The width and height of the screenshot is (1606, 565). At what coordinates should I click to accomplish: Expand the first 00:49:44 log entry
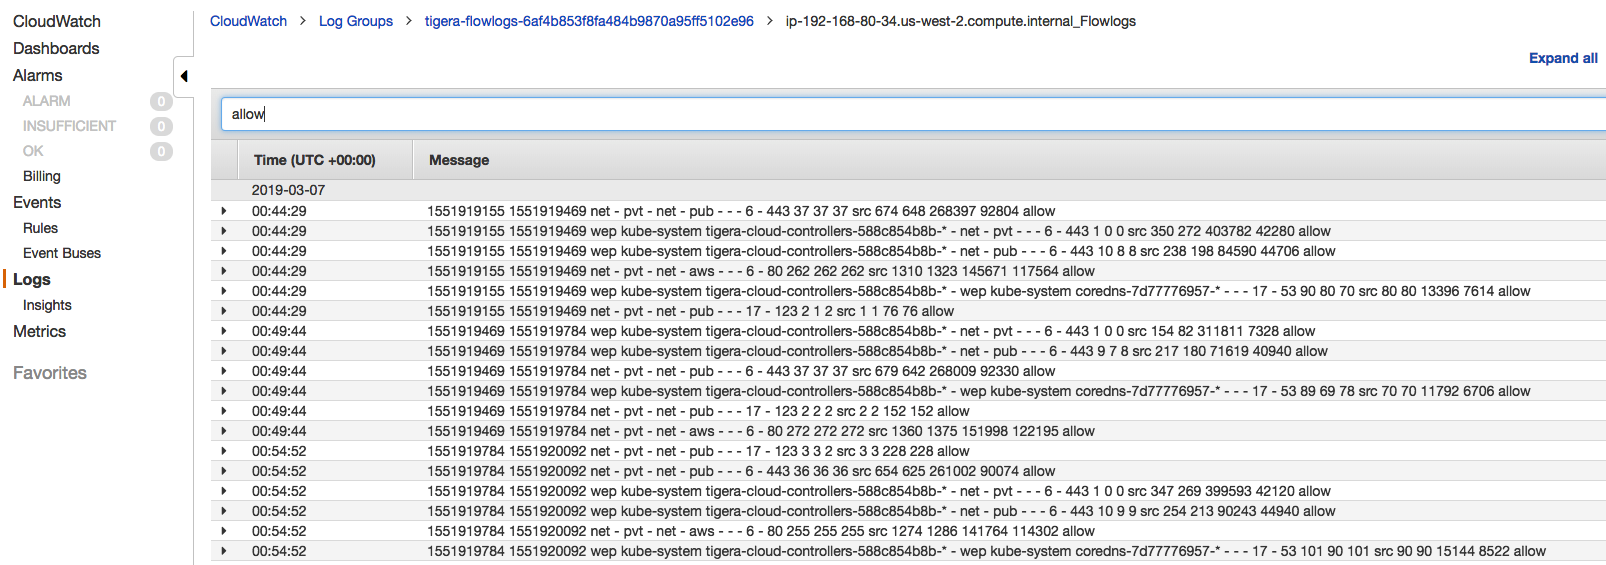(x=224, y=331)
